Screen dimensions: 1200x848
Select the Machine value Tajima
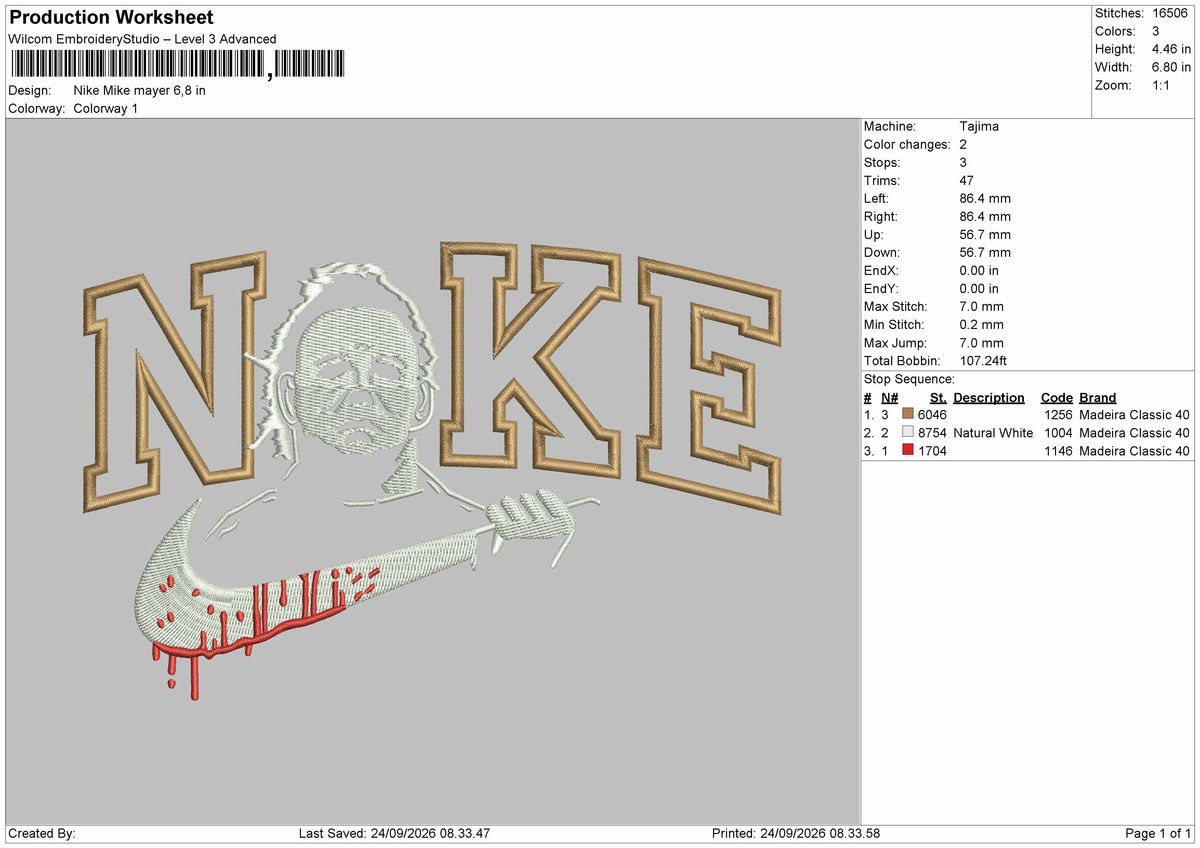pyautogui.click(x=979, y=126)
